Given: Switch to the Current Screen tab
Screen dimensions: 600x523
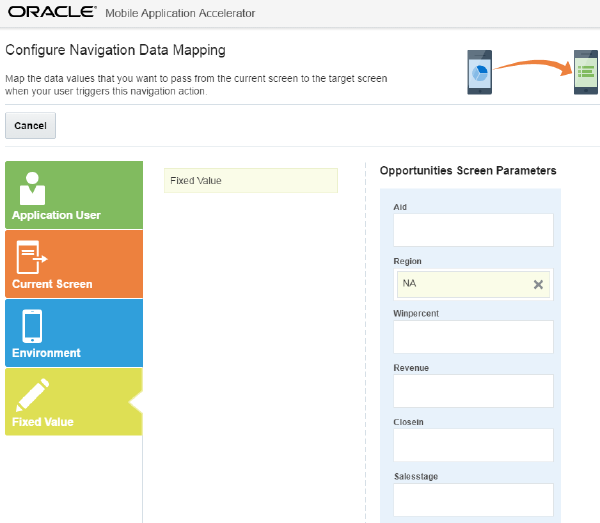Looking at the screenshot, I should click(x=52, y=284).
